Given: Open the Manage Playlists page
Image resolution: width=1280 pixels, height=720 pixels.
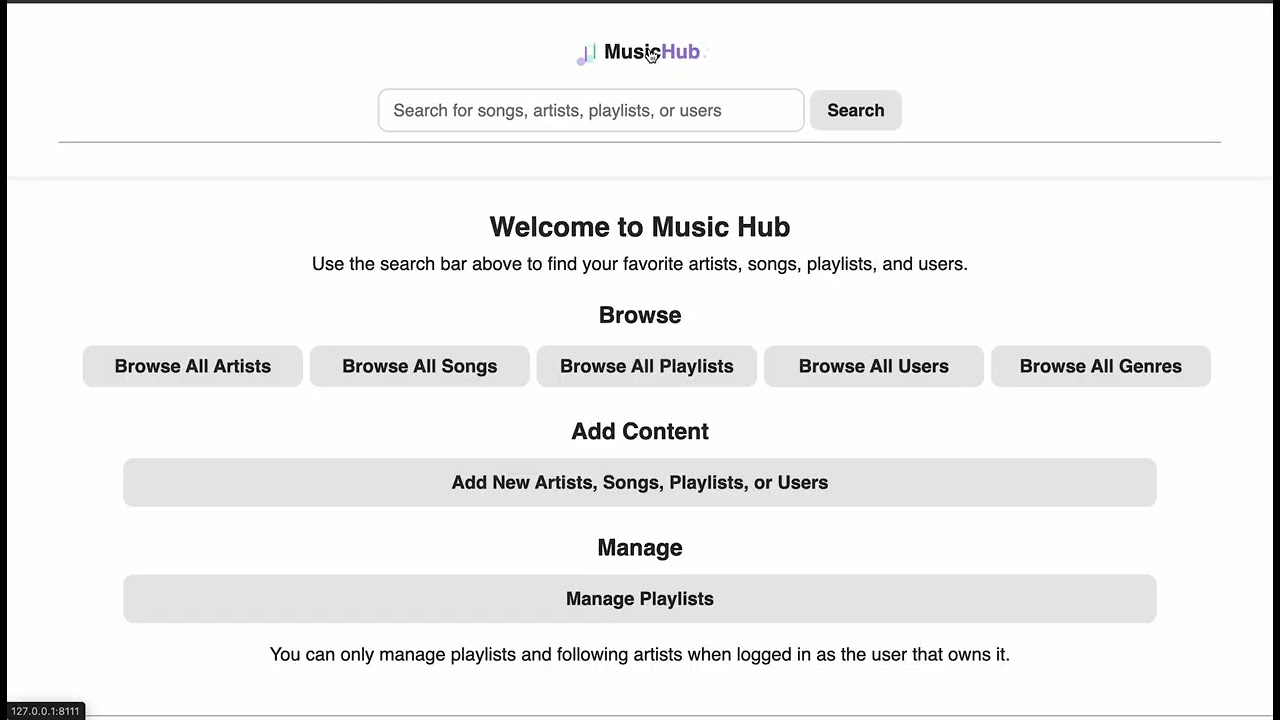Looking at the screenshot, I should click(x=640, y=598).
